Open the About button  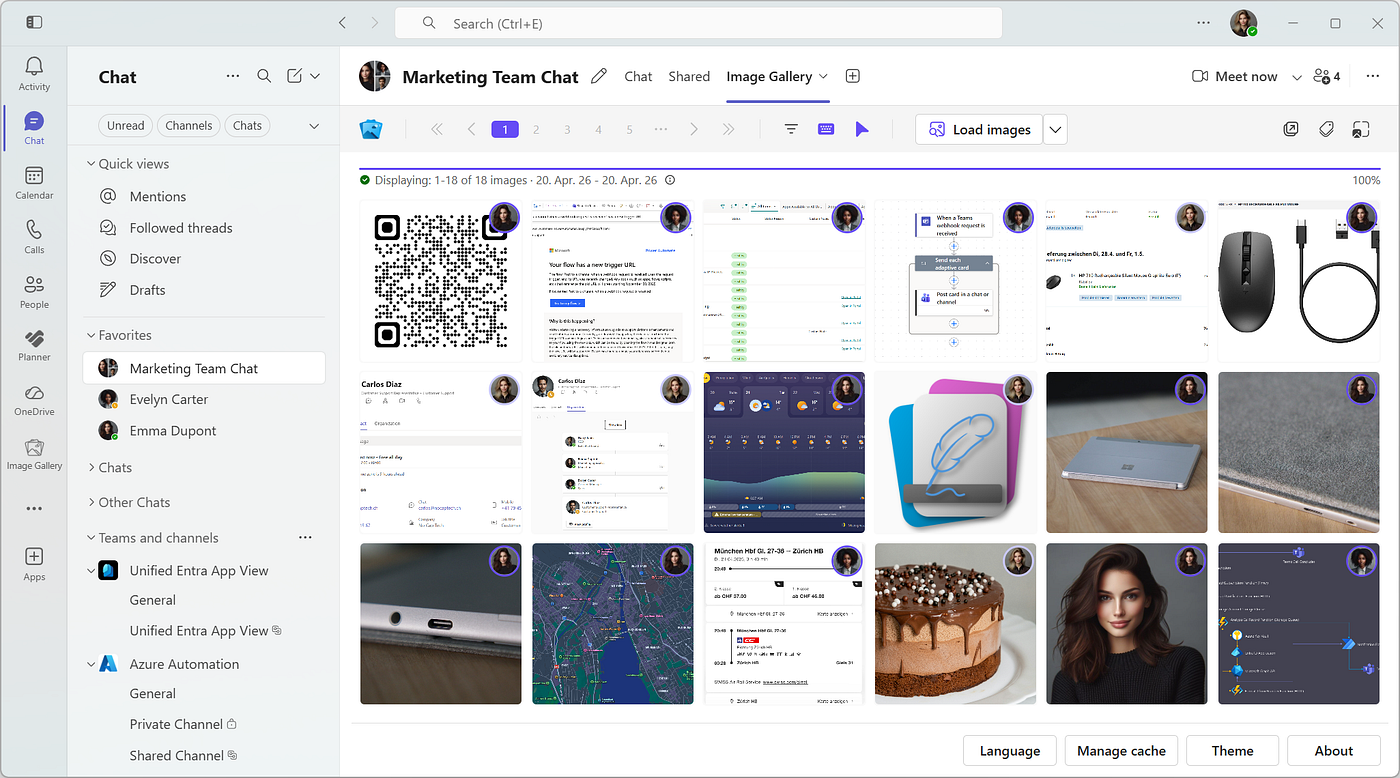(1334, 751)
